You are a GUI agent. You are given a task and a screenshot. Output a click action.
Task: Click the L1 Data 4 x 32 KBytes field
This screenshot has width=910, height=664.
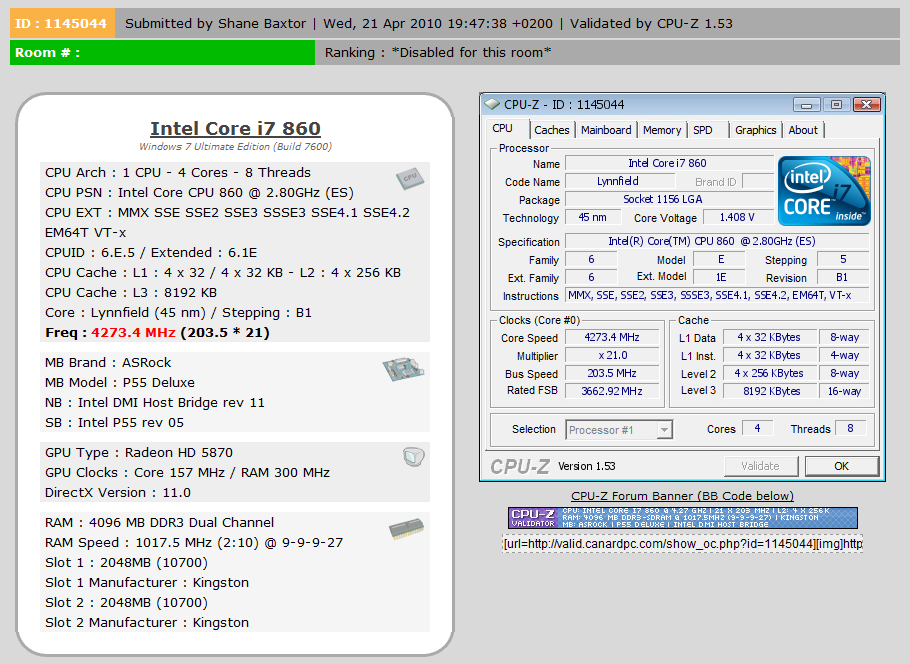pos(769,337)
